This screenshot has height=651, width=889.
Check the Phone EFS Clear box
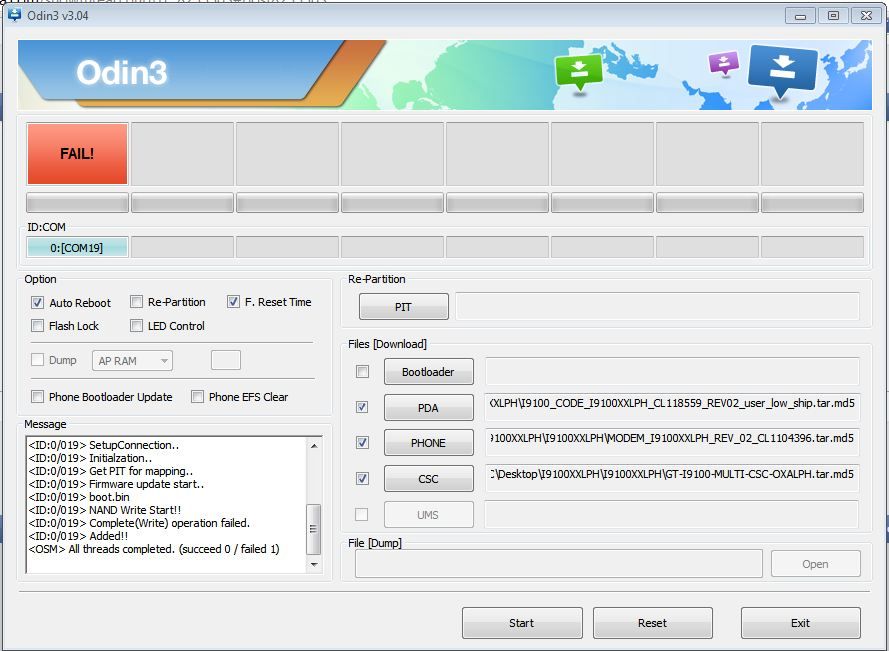click(x=198, y=397)
